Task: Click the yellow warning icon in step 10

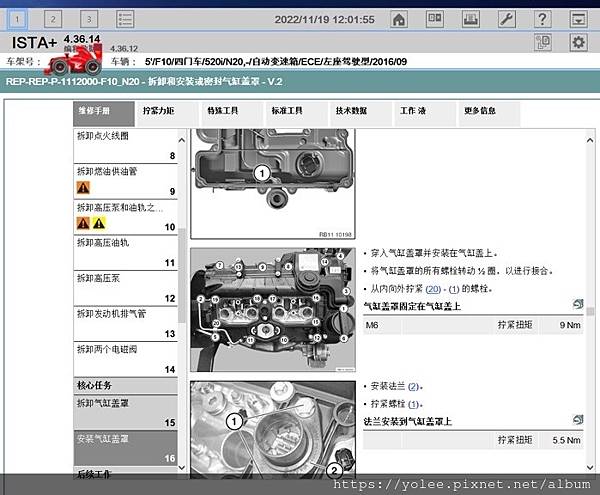Action: click(99, 223)
